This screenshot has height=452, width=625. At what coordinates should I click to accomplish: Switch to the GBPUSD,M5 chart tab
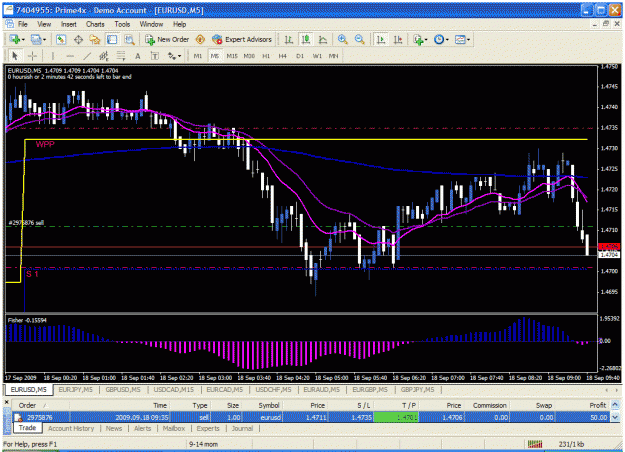point(123,389)
